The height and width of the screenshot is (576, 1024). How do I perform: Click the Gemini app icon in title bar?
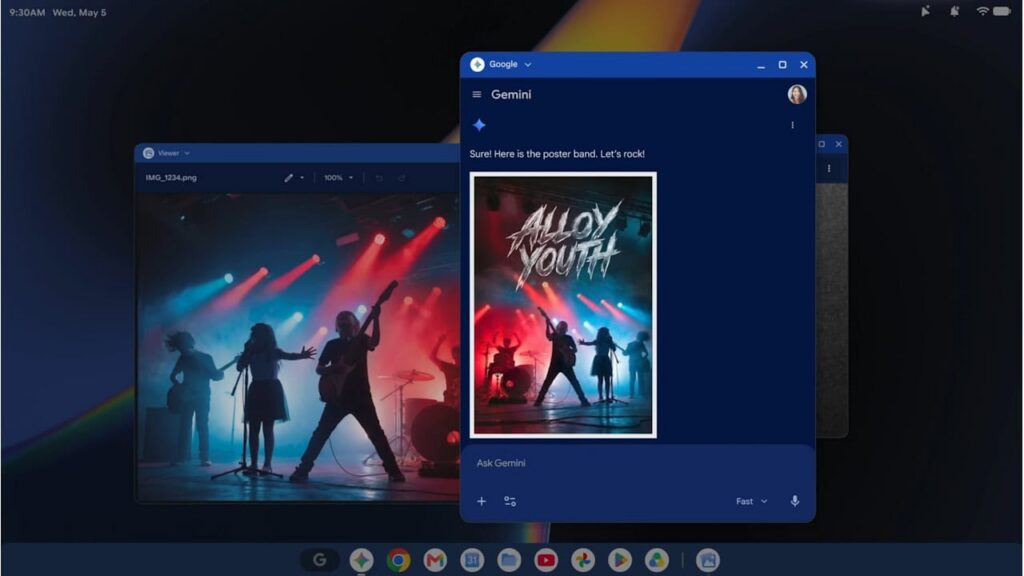click(x=477, y=64)
